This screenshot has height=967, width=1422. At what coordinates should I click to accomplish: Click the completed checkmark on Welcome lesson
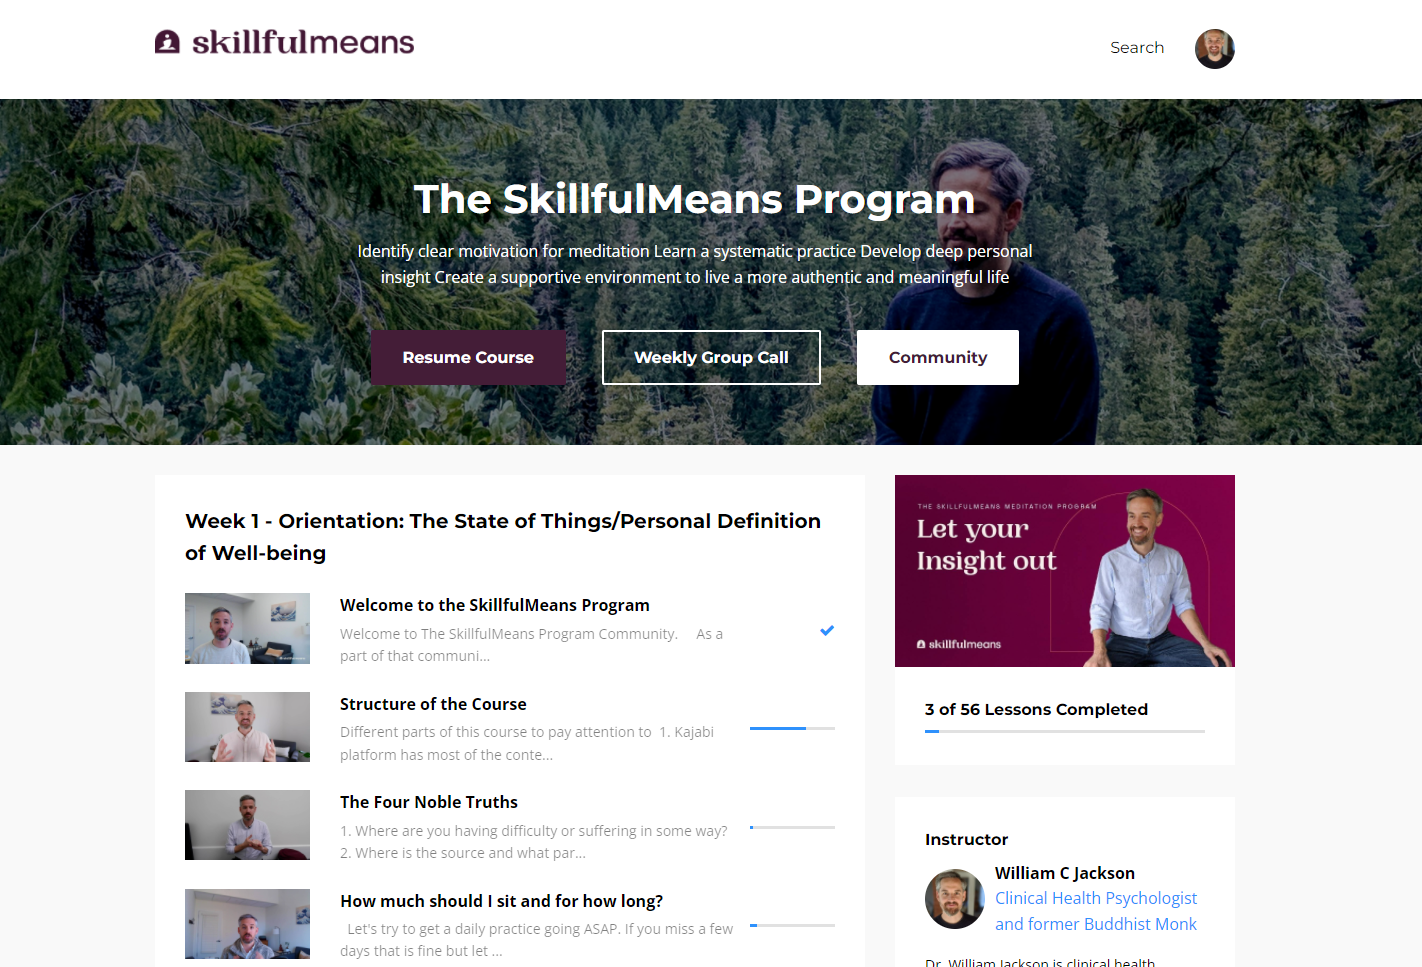[x=827, y=630]
